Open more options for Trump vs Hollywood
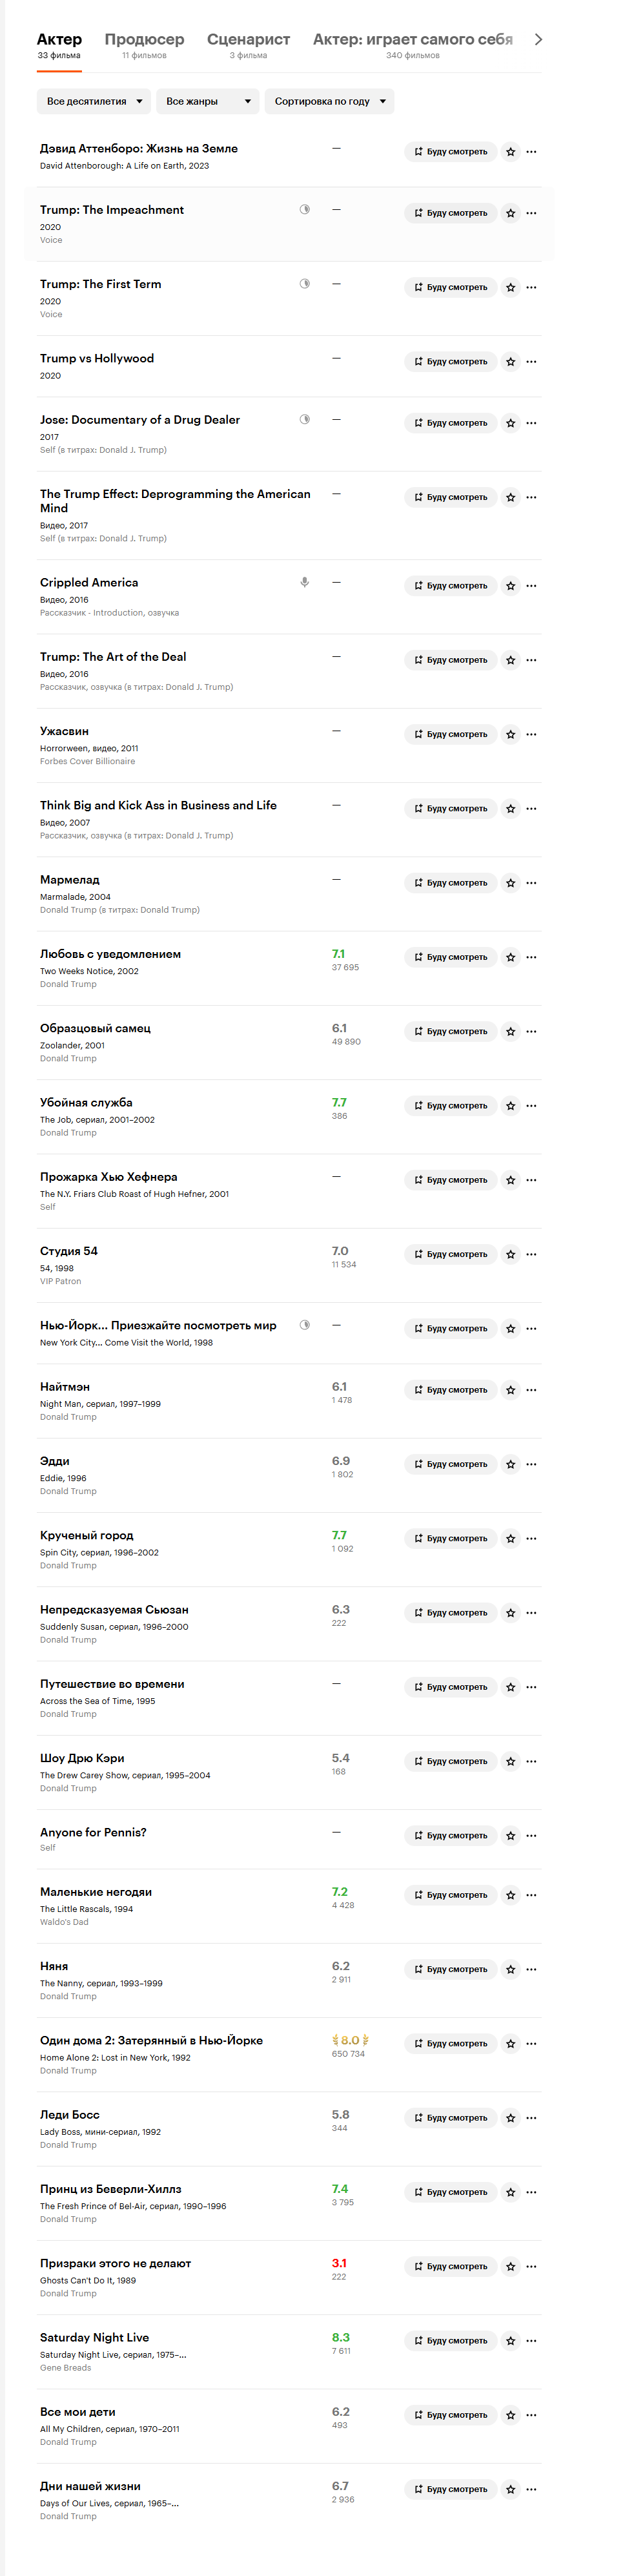Image resolution: width=625 pixels, height=2576 pixels. coord(531,362)
